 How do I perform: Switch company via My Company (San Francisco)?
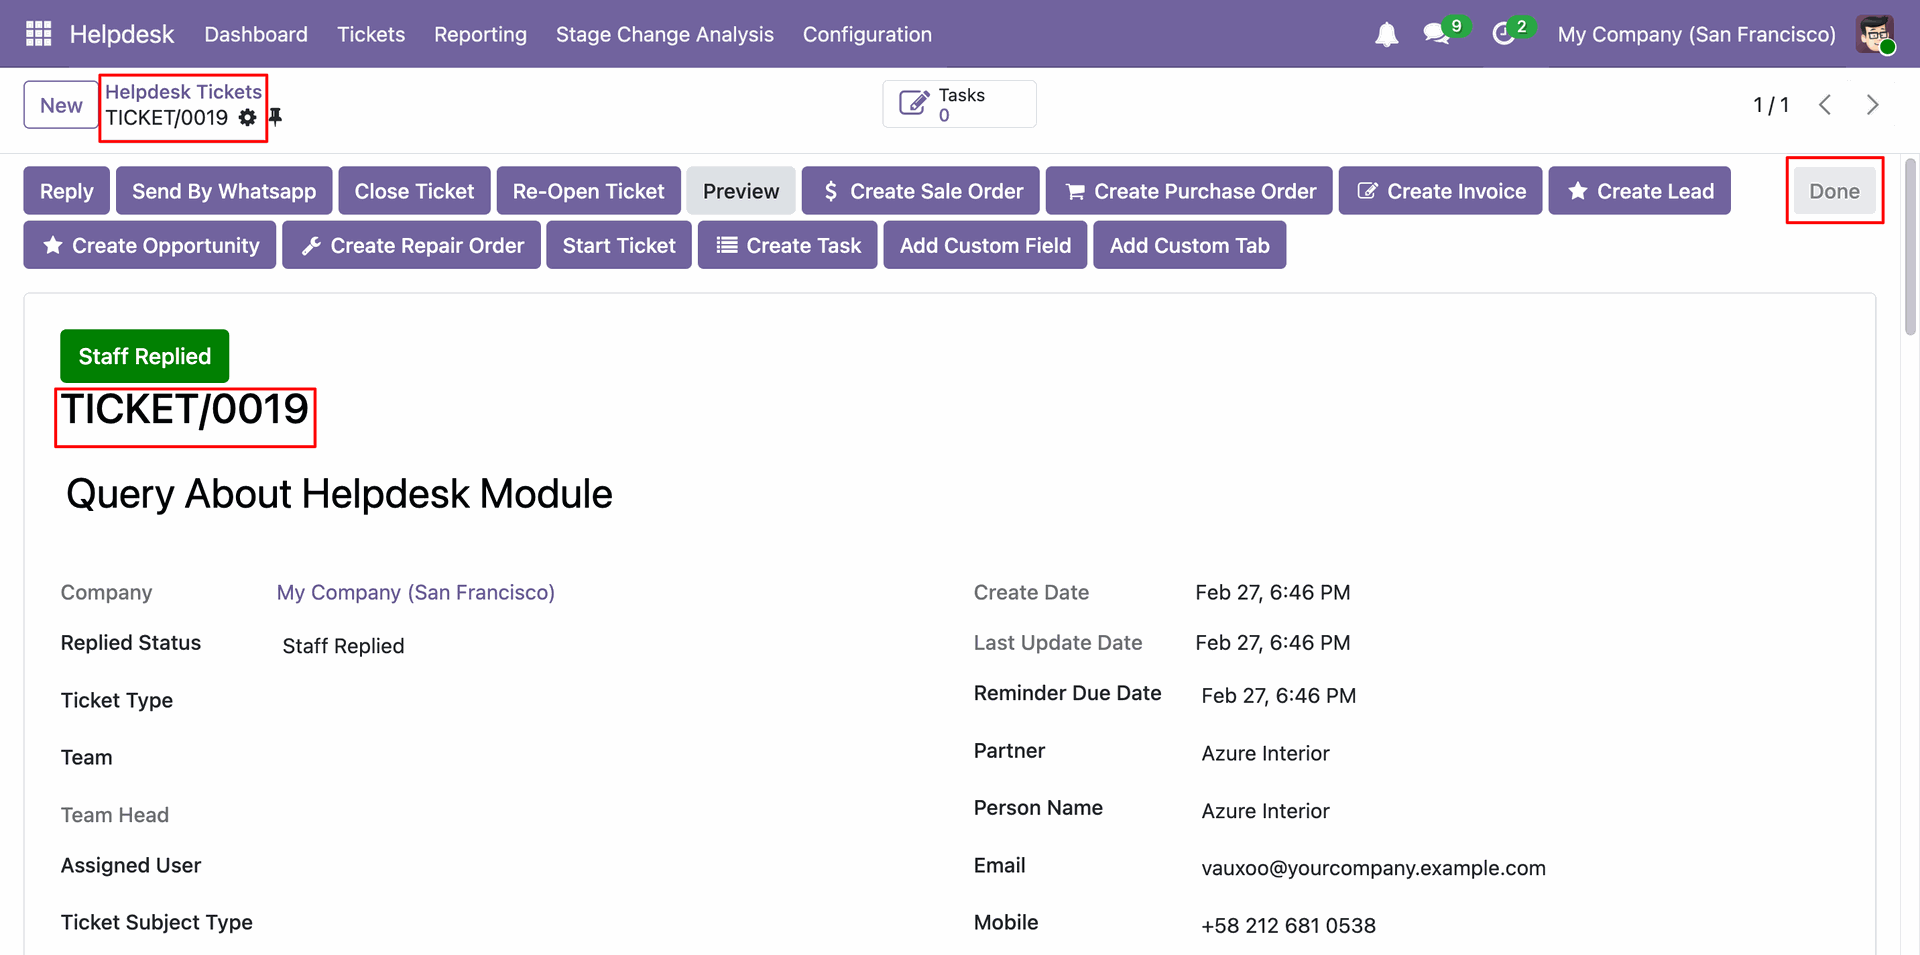coord(1696,34)
